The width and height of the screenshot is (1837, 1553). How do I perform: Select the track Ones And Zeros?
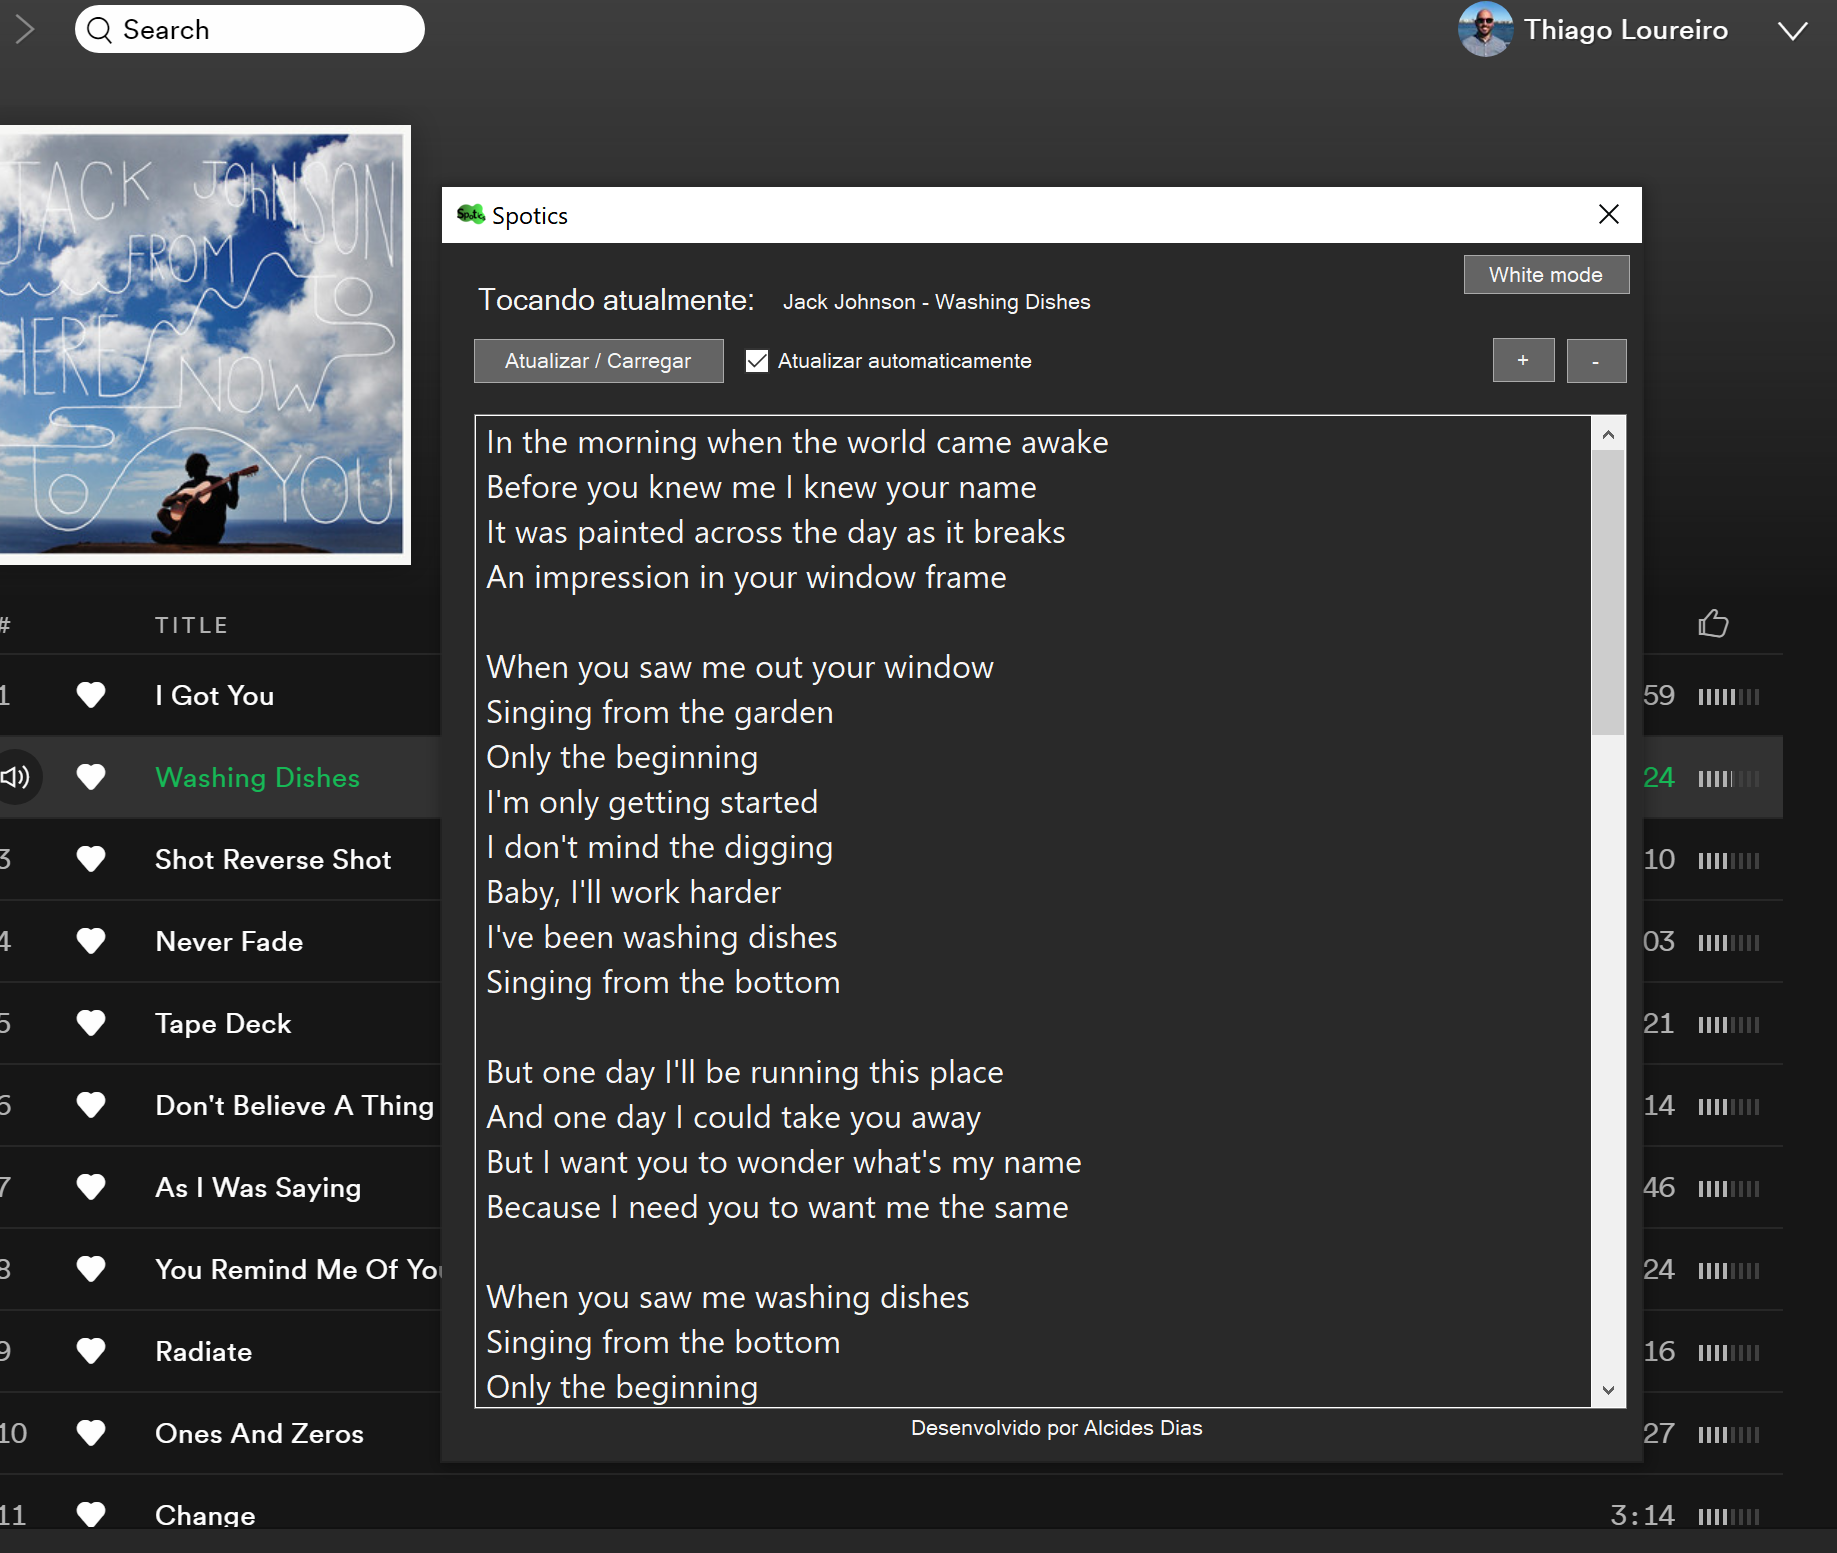pos(259,1433)
